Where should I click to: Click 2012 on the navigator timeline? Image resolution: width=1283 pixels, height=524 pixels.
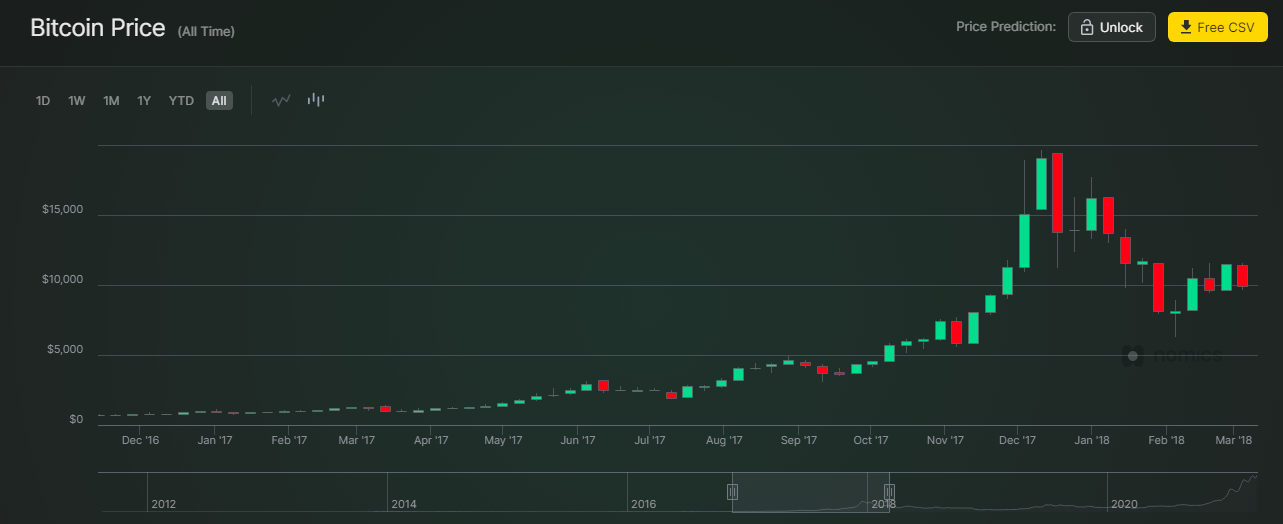[x=163, y=504]
